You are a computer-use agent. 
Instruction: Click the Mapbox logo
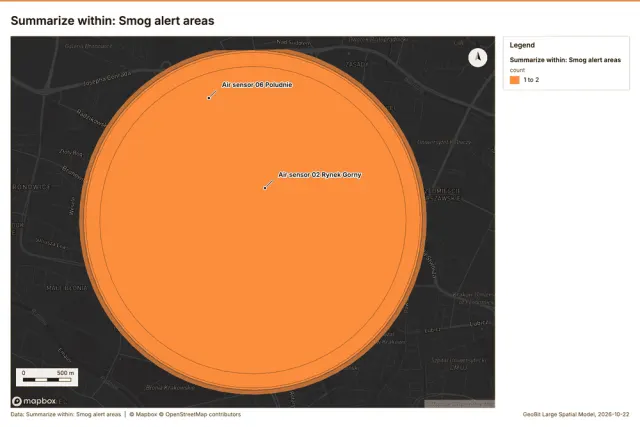point(34,401)
